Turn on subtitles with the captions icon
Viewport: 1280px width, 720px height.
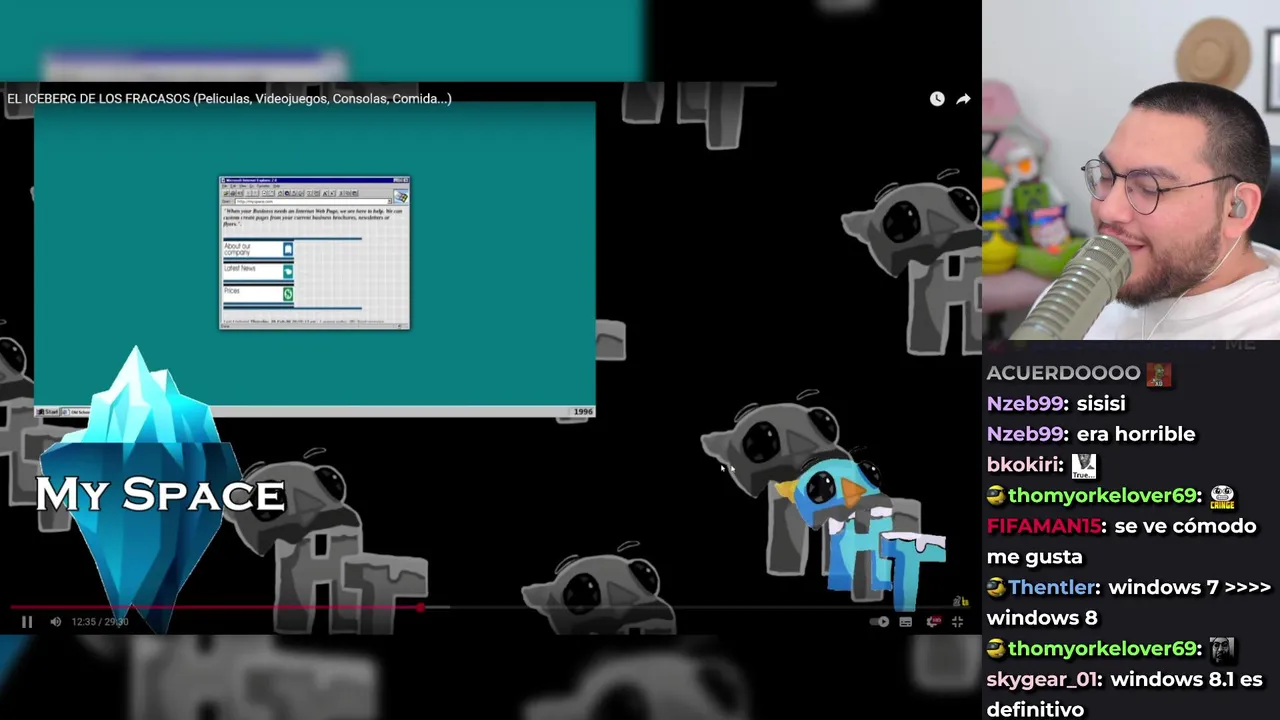click(x=905, y=622)
